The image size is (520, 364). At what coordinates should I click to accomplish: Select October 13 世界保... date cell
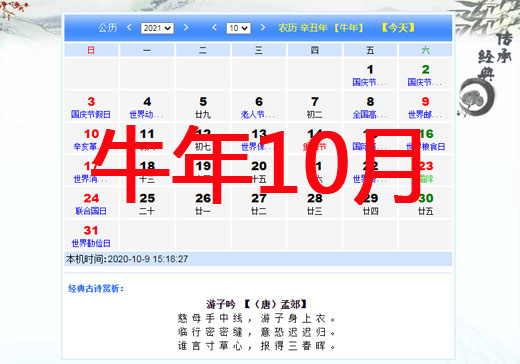(x=259, y=138)
